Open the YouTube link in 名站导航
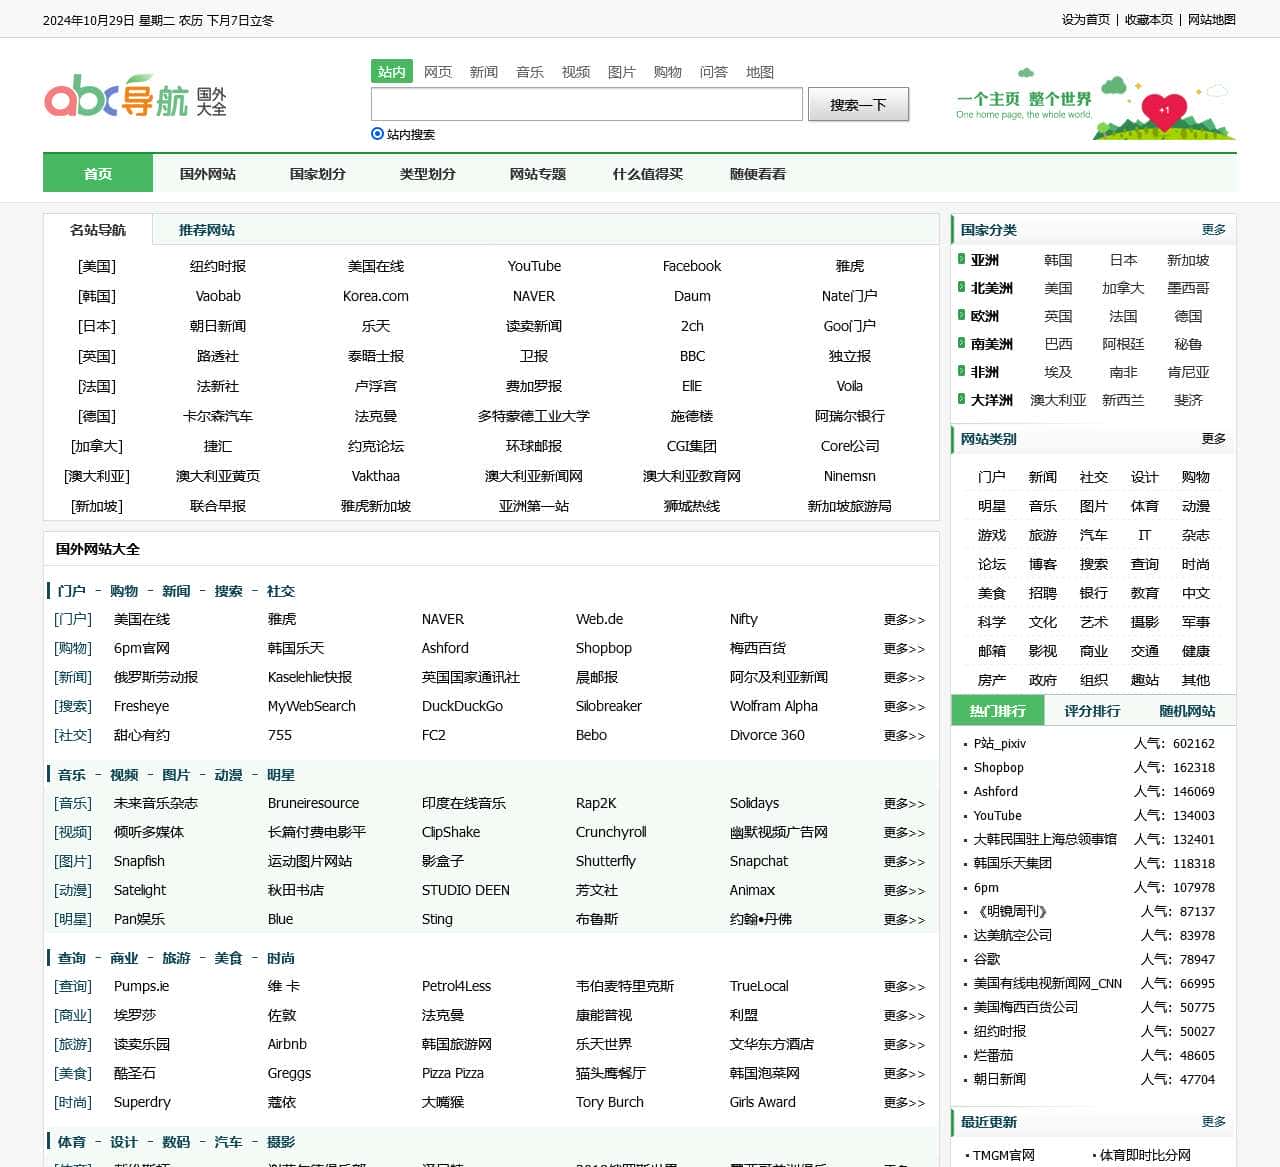 coord(534,266)
